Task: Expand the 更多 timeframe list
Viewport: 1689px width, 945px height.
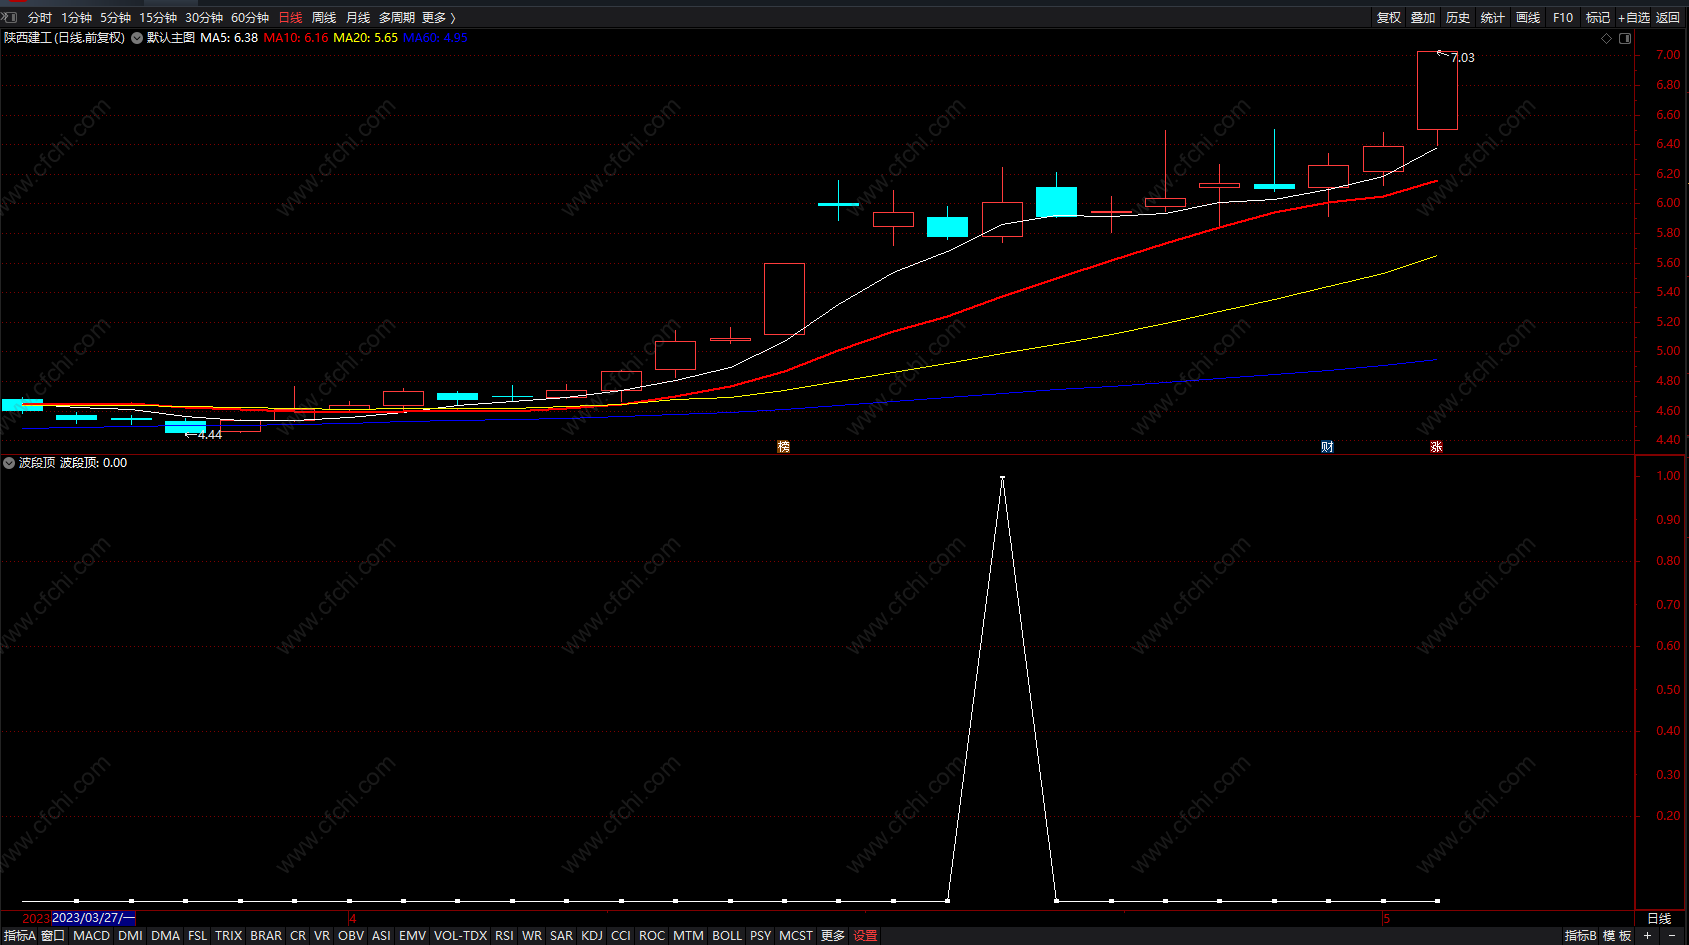Action: click(x=438, y=17)
